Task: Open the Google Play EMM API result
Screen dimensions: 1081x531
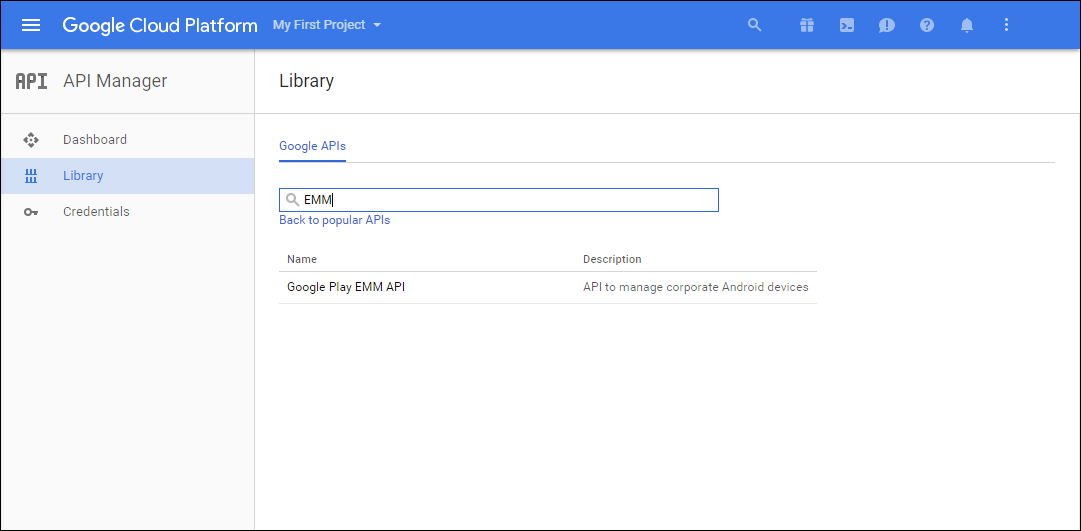Action: 346,287
